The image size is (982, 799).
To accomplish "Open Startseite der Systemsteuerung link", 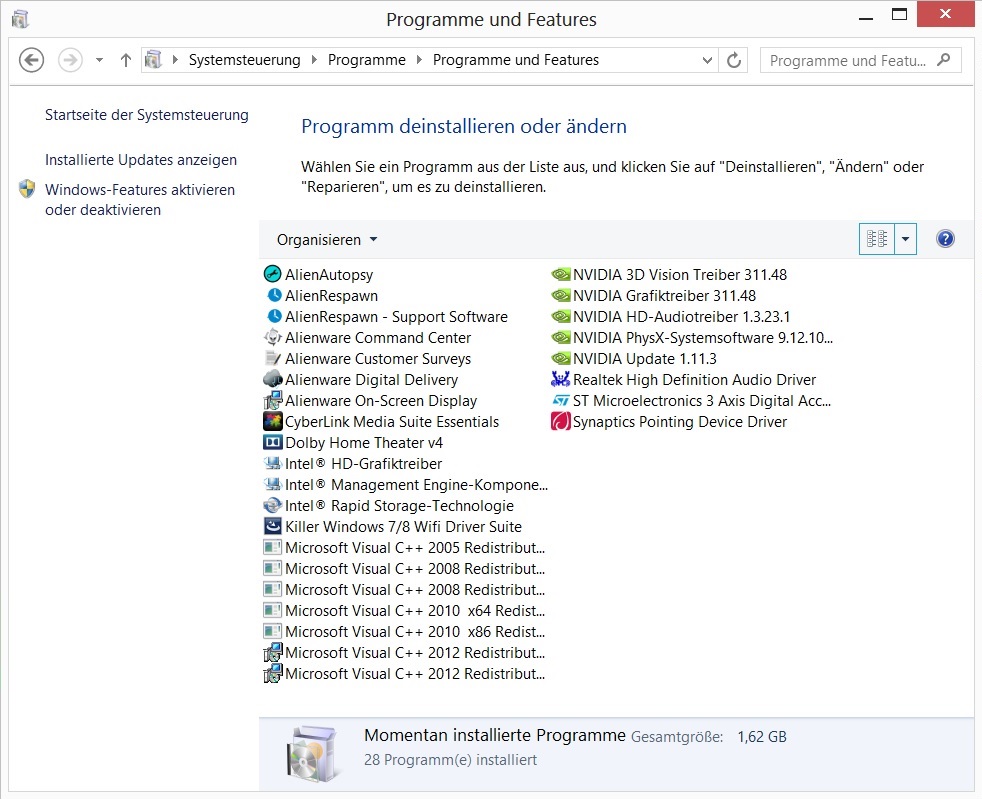I will pos(146,115).
